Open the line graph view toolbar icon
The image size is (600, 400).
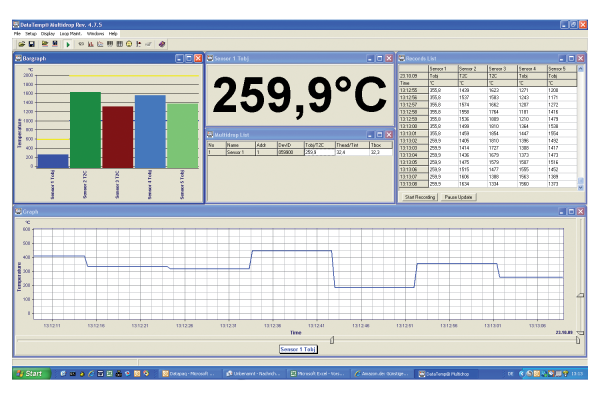point(100,44)
